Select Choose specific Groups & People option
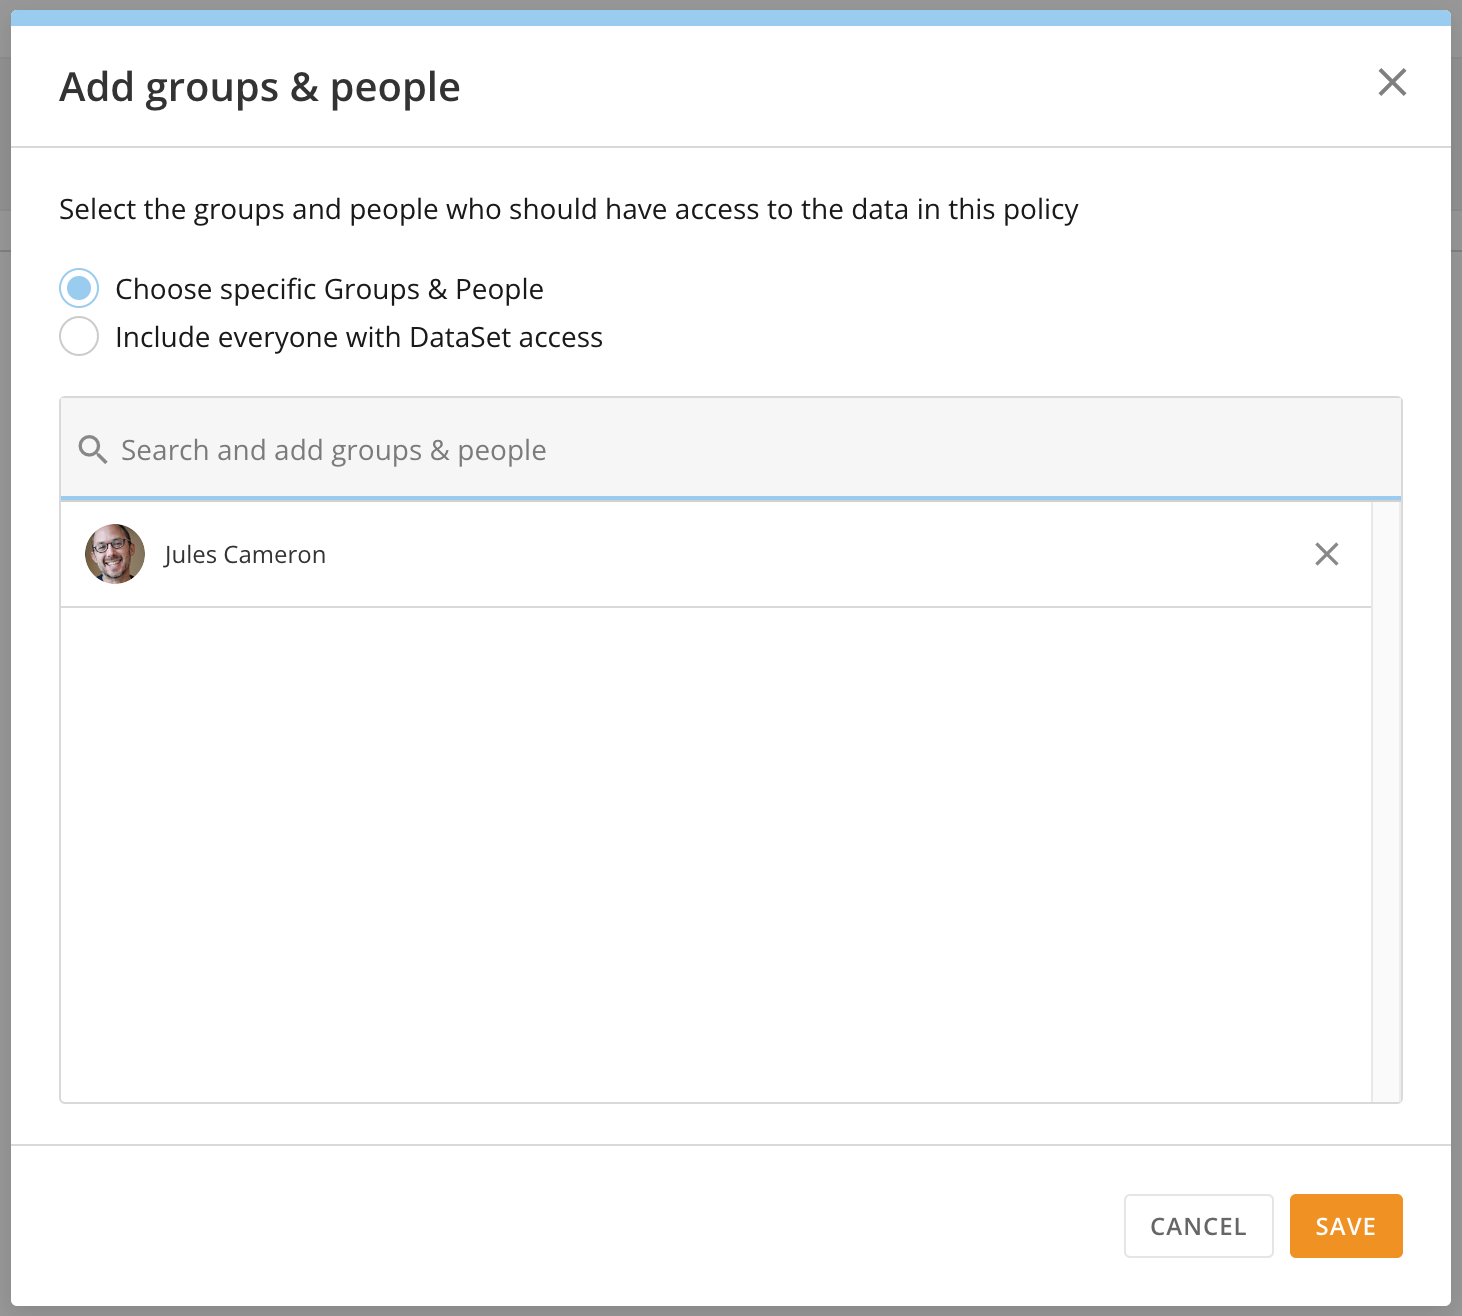 point(79,288)
